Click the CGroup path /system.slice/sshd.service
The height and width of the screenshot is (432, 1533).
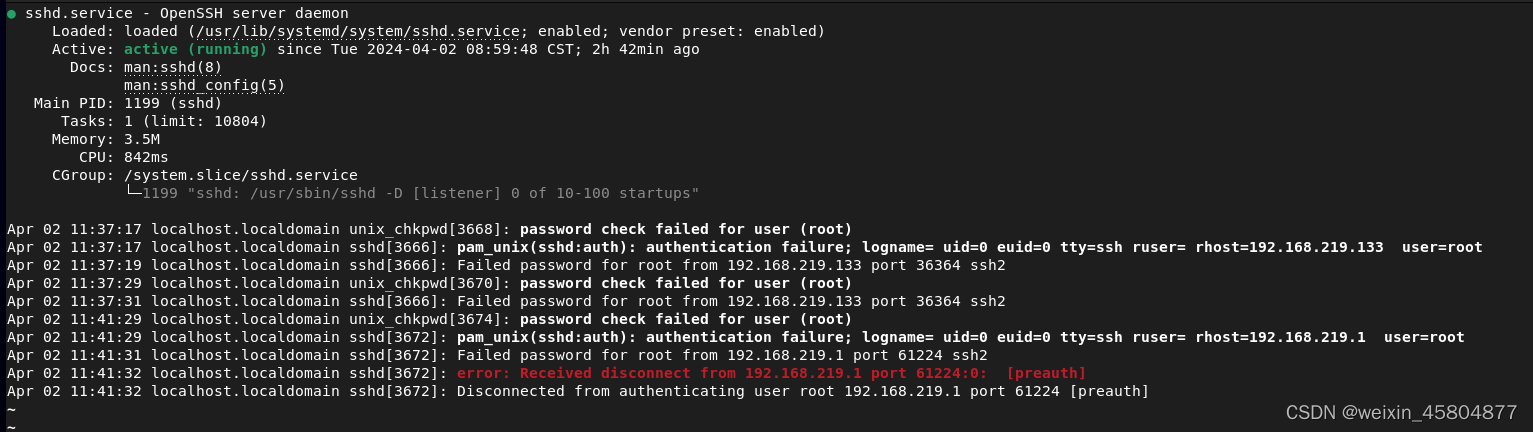[241, 175]
